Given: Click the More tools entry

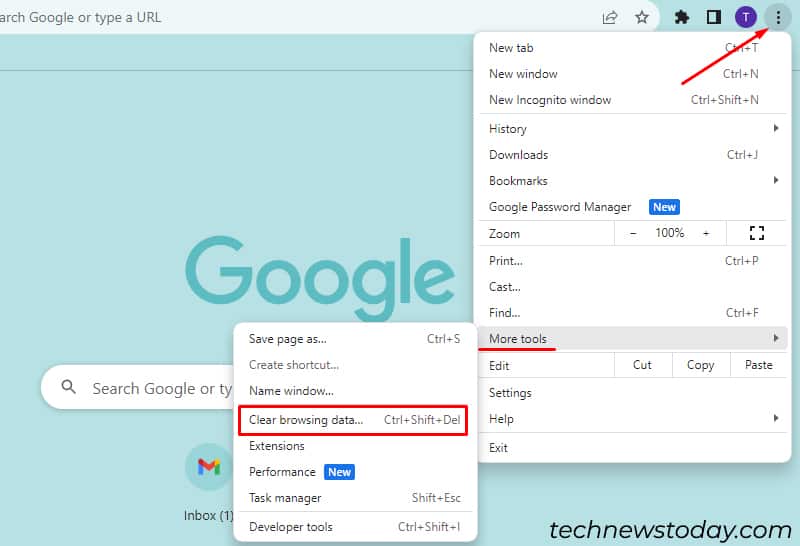Looking at the screenshot, I should tap(633, 338).
